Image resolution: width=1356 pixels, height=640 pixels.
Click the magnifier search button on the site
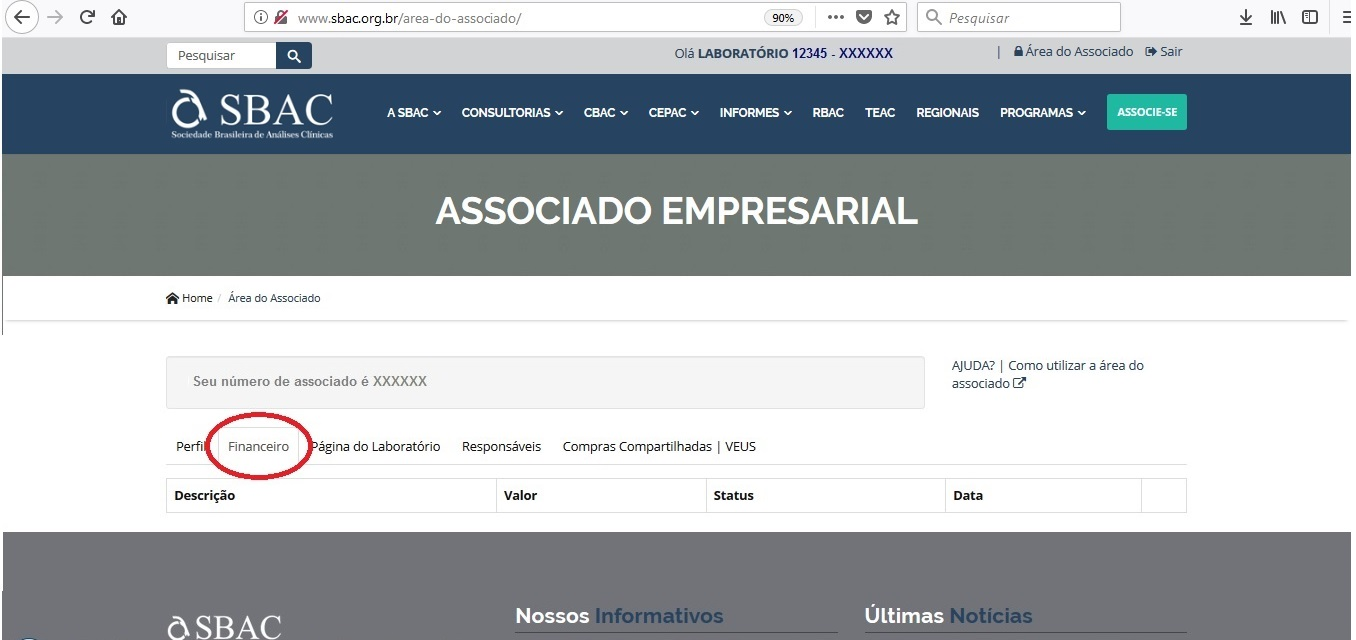(x=294, y=56)
